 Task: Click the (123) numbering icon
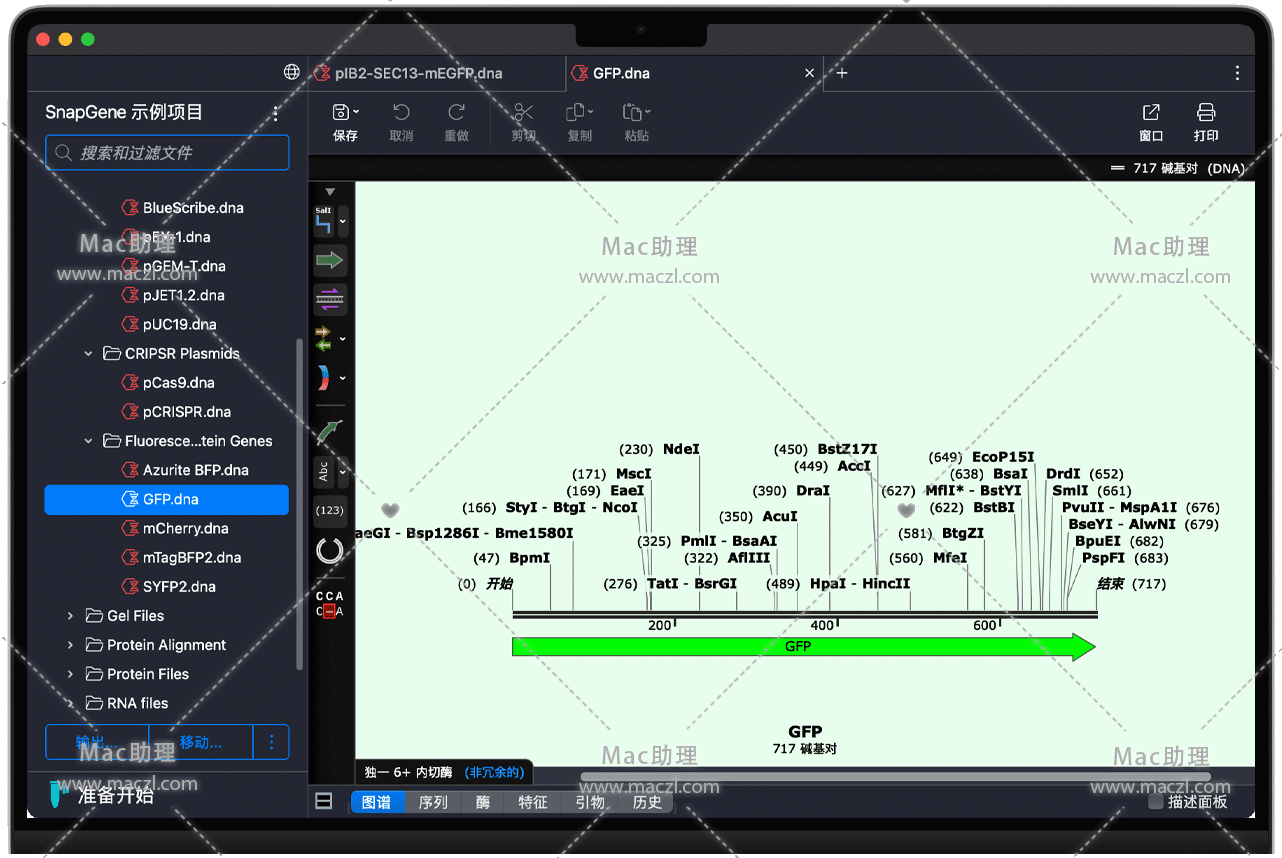tap(329, 510)
